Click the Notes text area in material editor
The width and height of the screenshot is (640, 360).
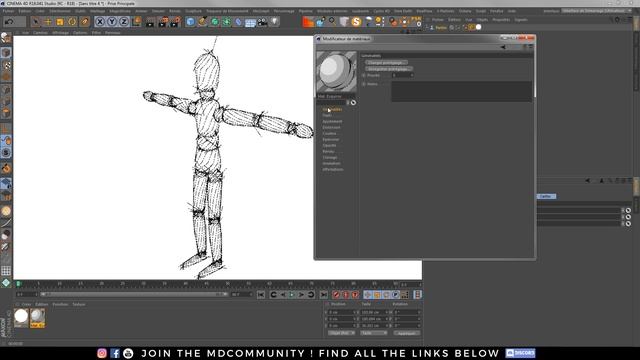point(462,91)
